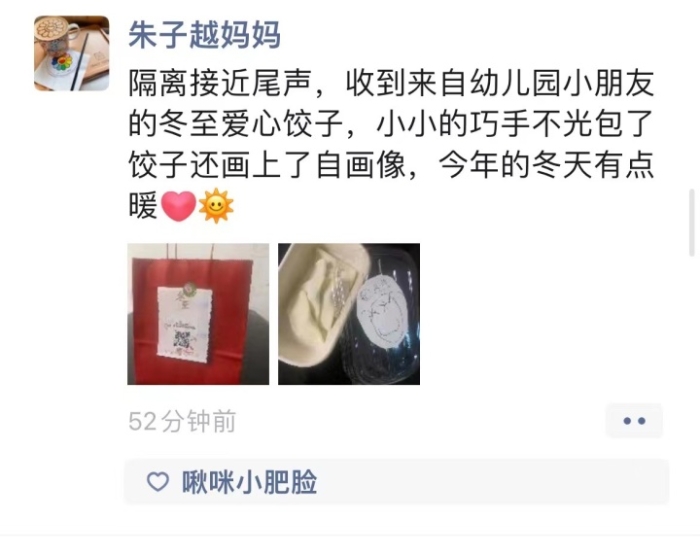This screenshot has height=553, width=700.
Task: Click the smiling sun emoji
Action: coord(216,206)
